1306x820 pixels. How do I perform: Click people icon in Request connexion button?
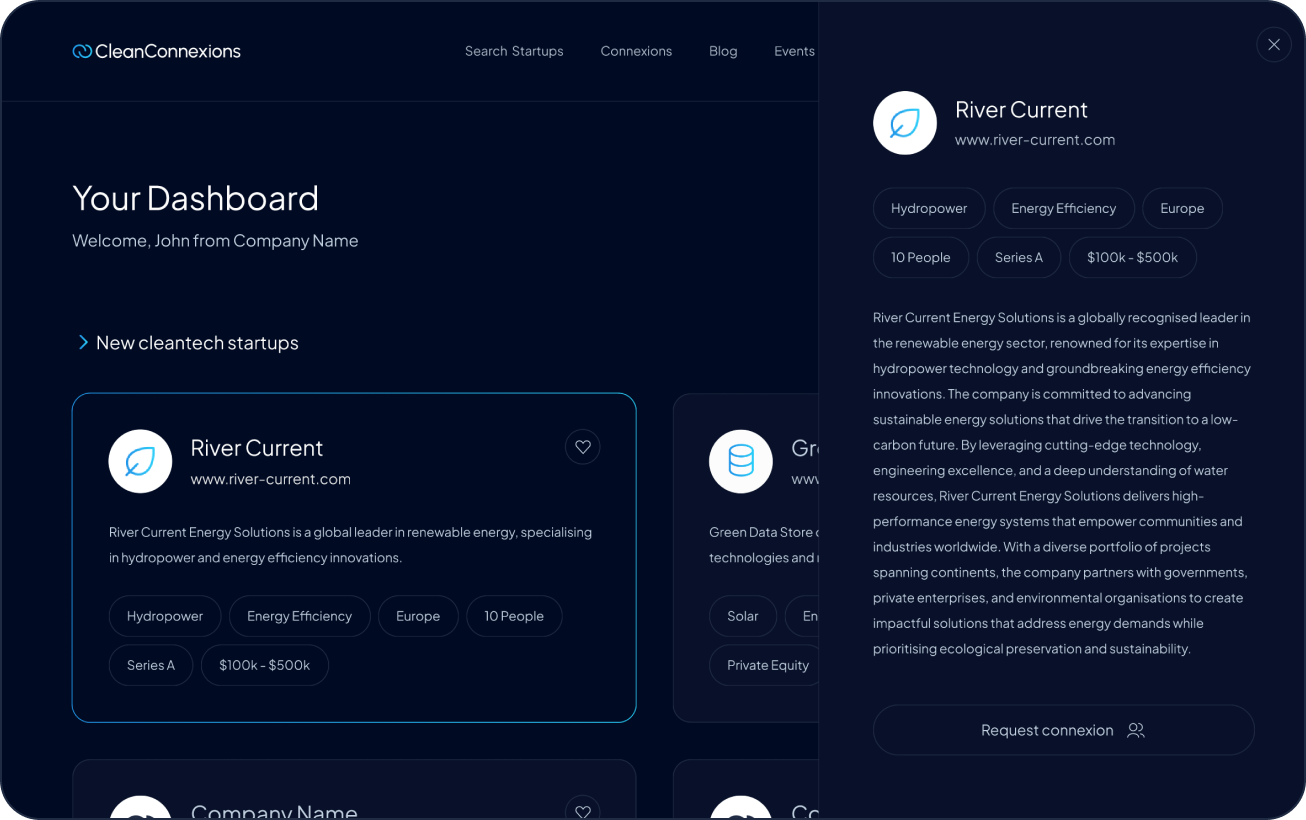tap(1136, 730)
